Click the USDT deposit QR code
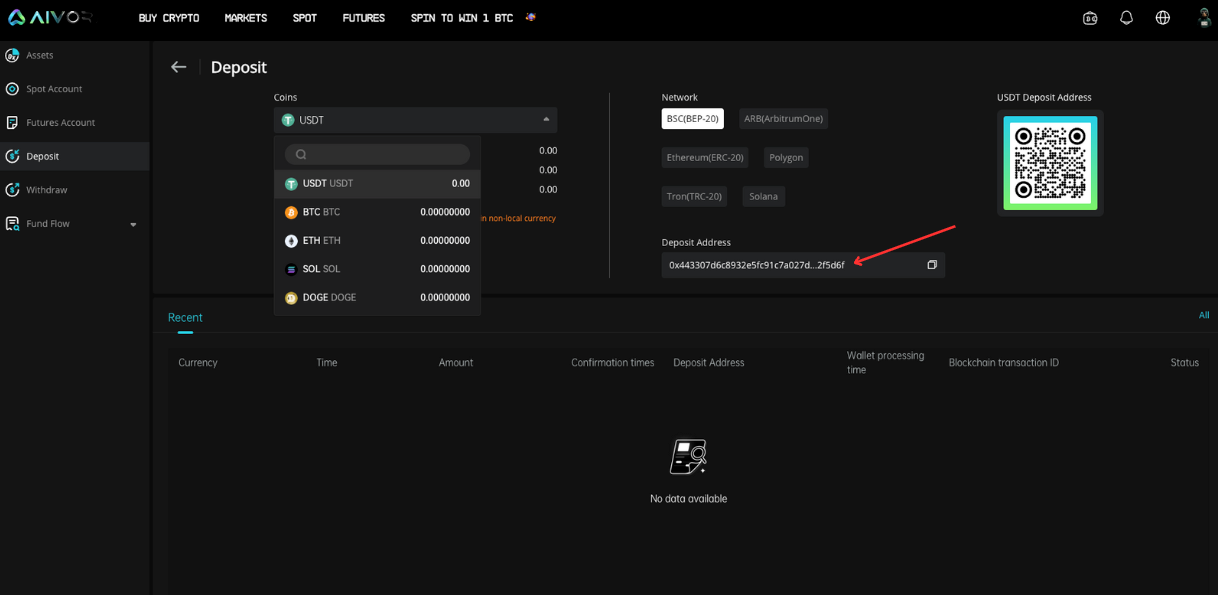The image size is (1218, 595). click(1050, 163)
